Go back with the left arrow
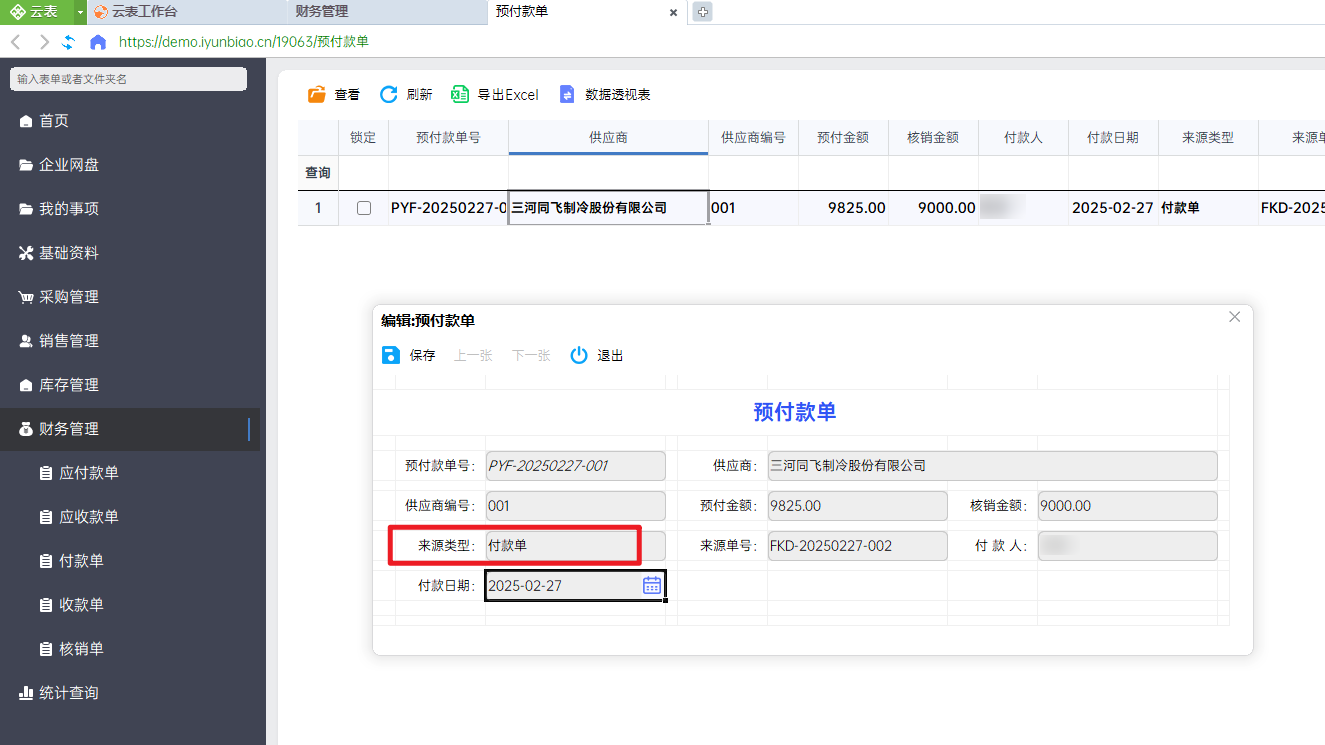1325x745 pixels. click(15, 42)
